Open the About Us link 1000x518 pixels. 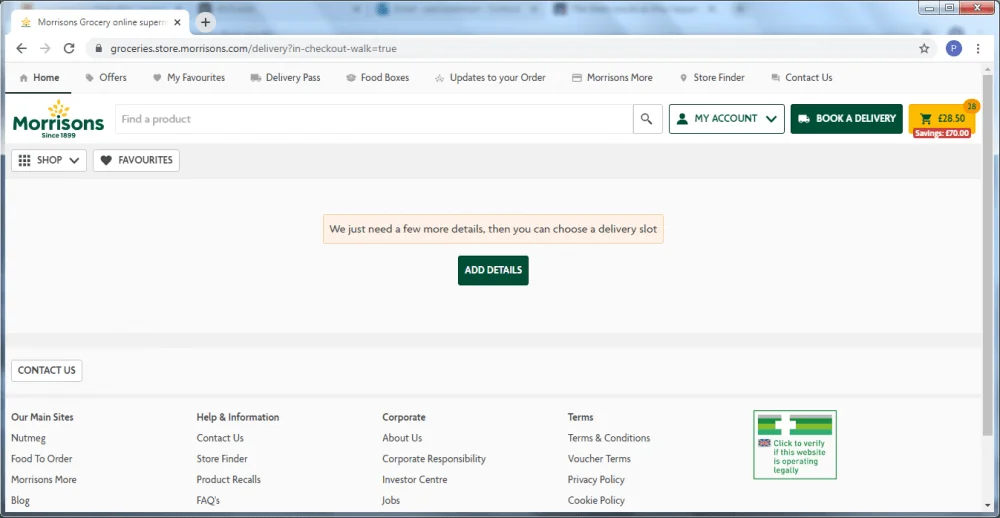coord(402,438)
